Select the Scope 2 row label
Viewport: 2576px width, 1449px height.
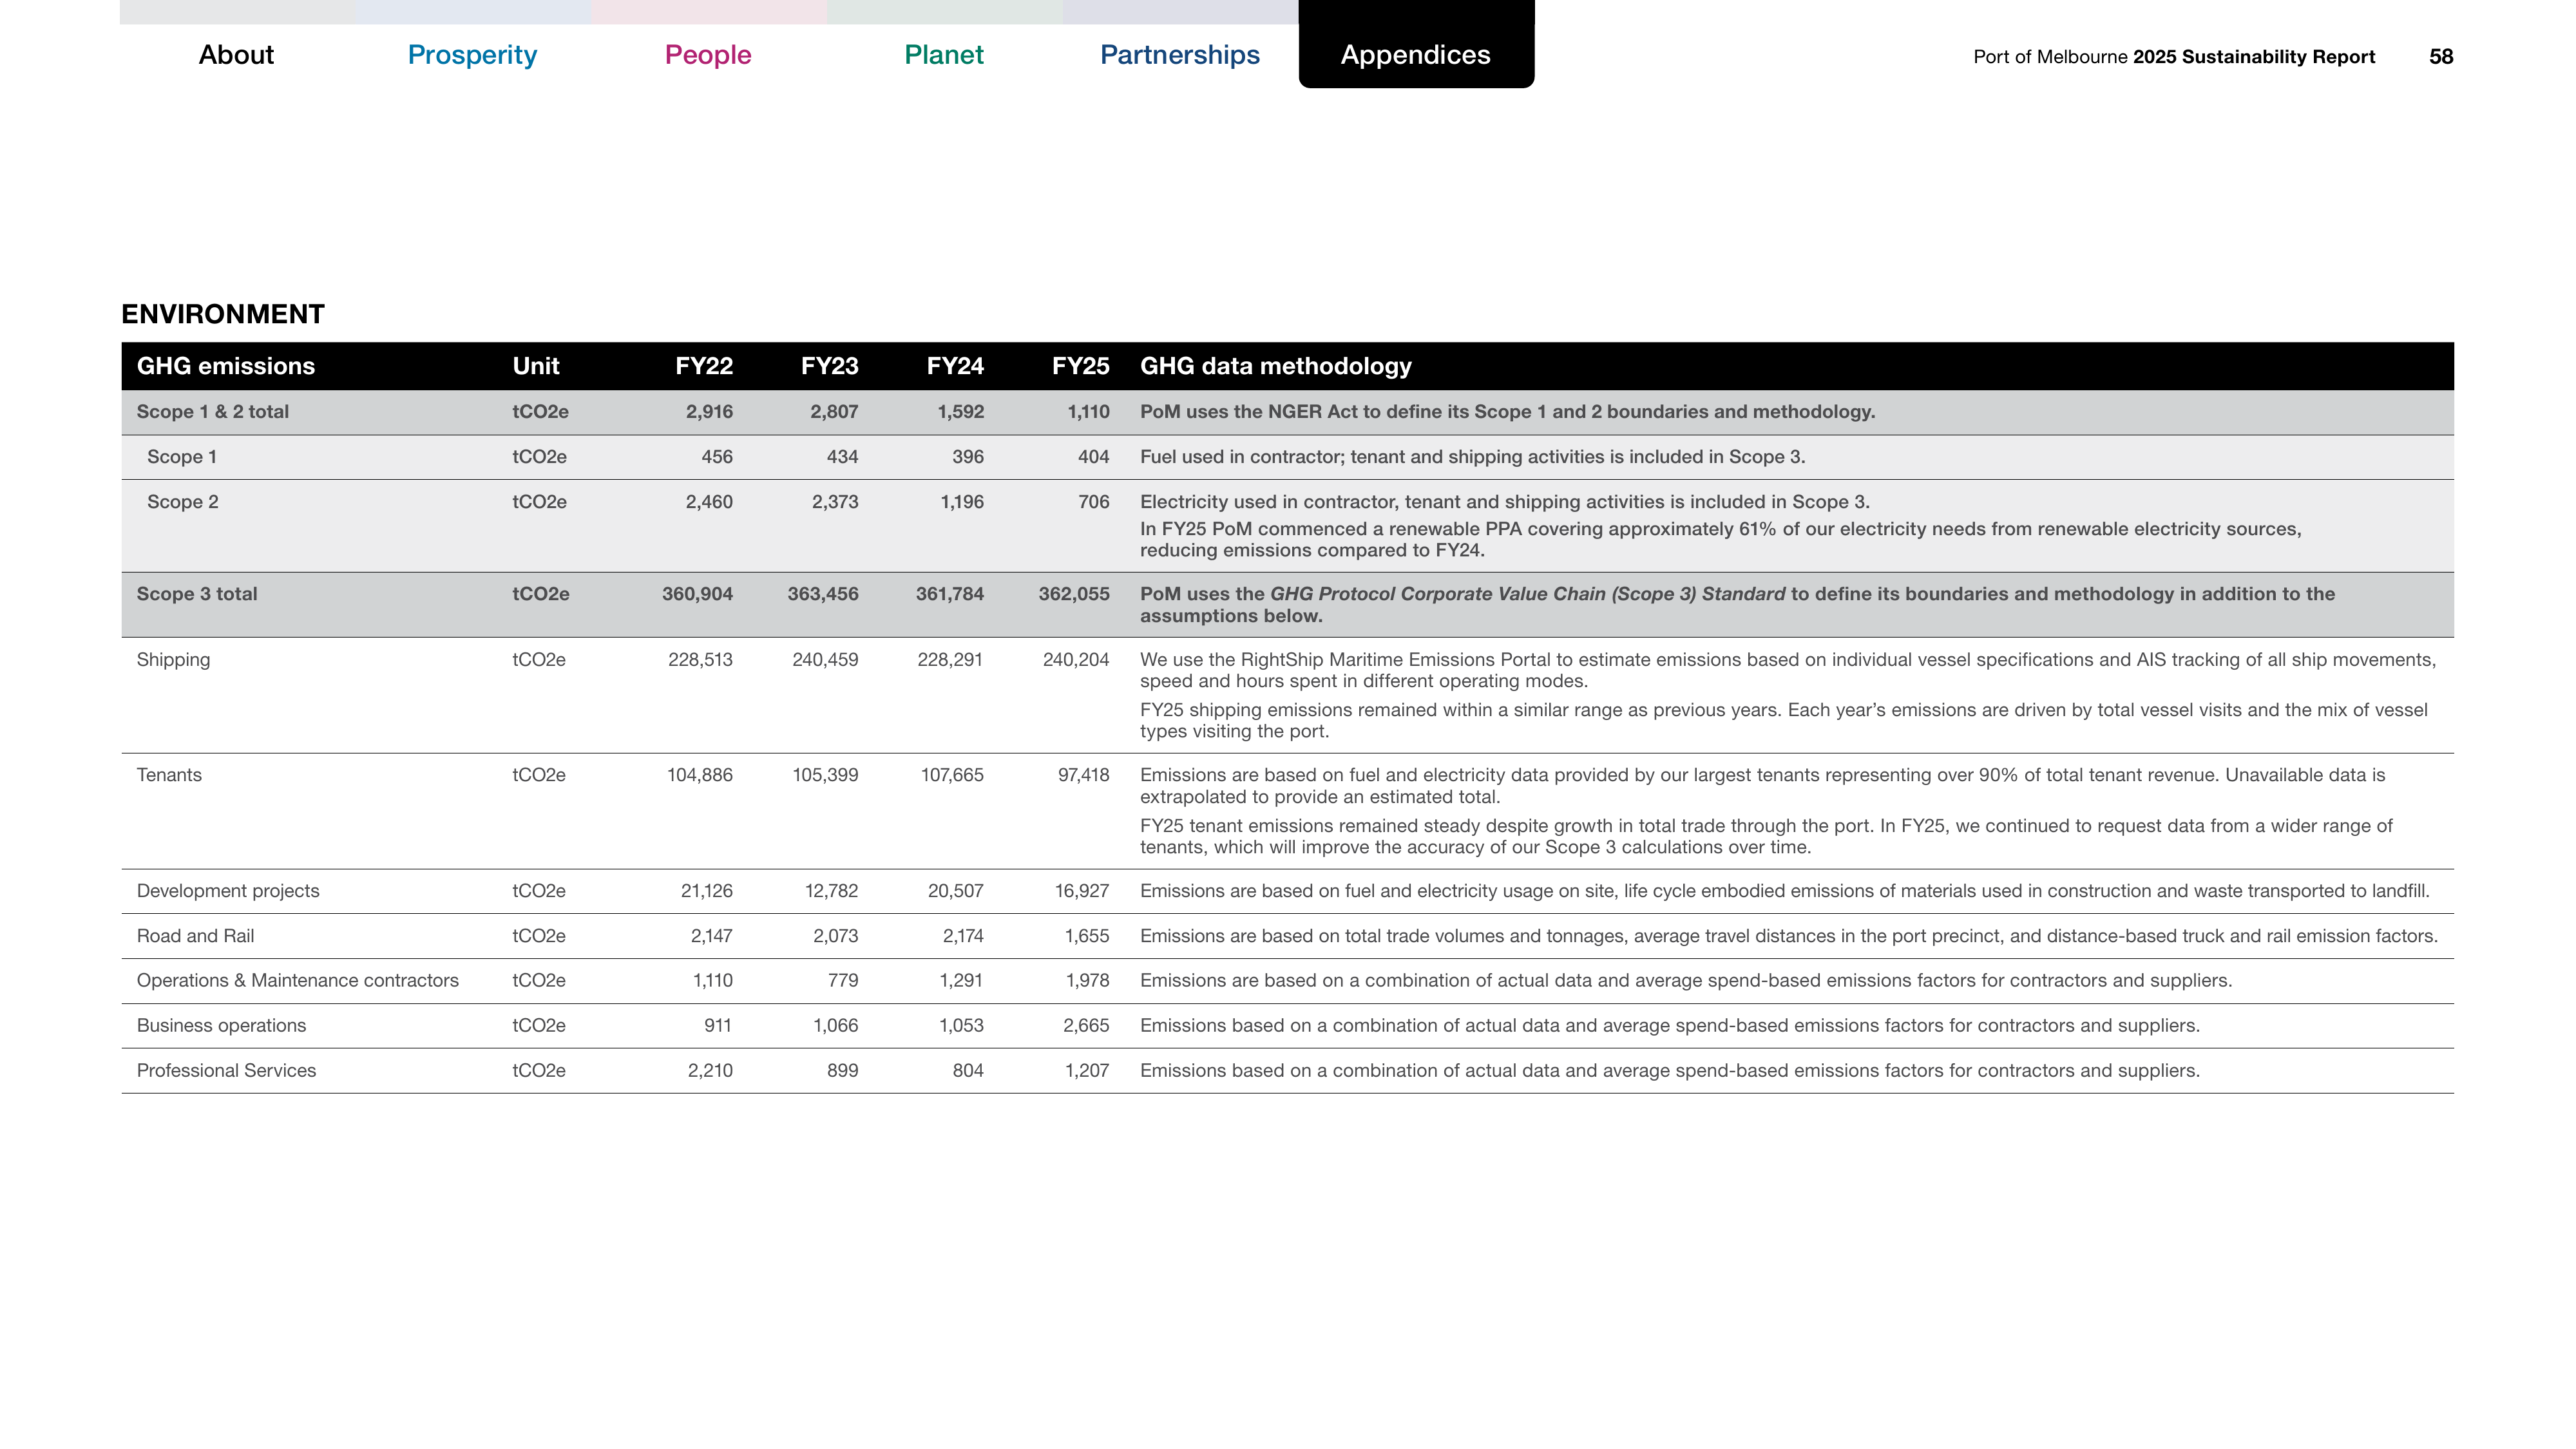(x=183, y=502)
